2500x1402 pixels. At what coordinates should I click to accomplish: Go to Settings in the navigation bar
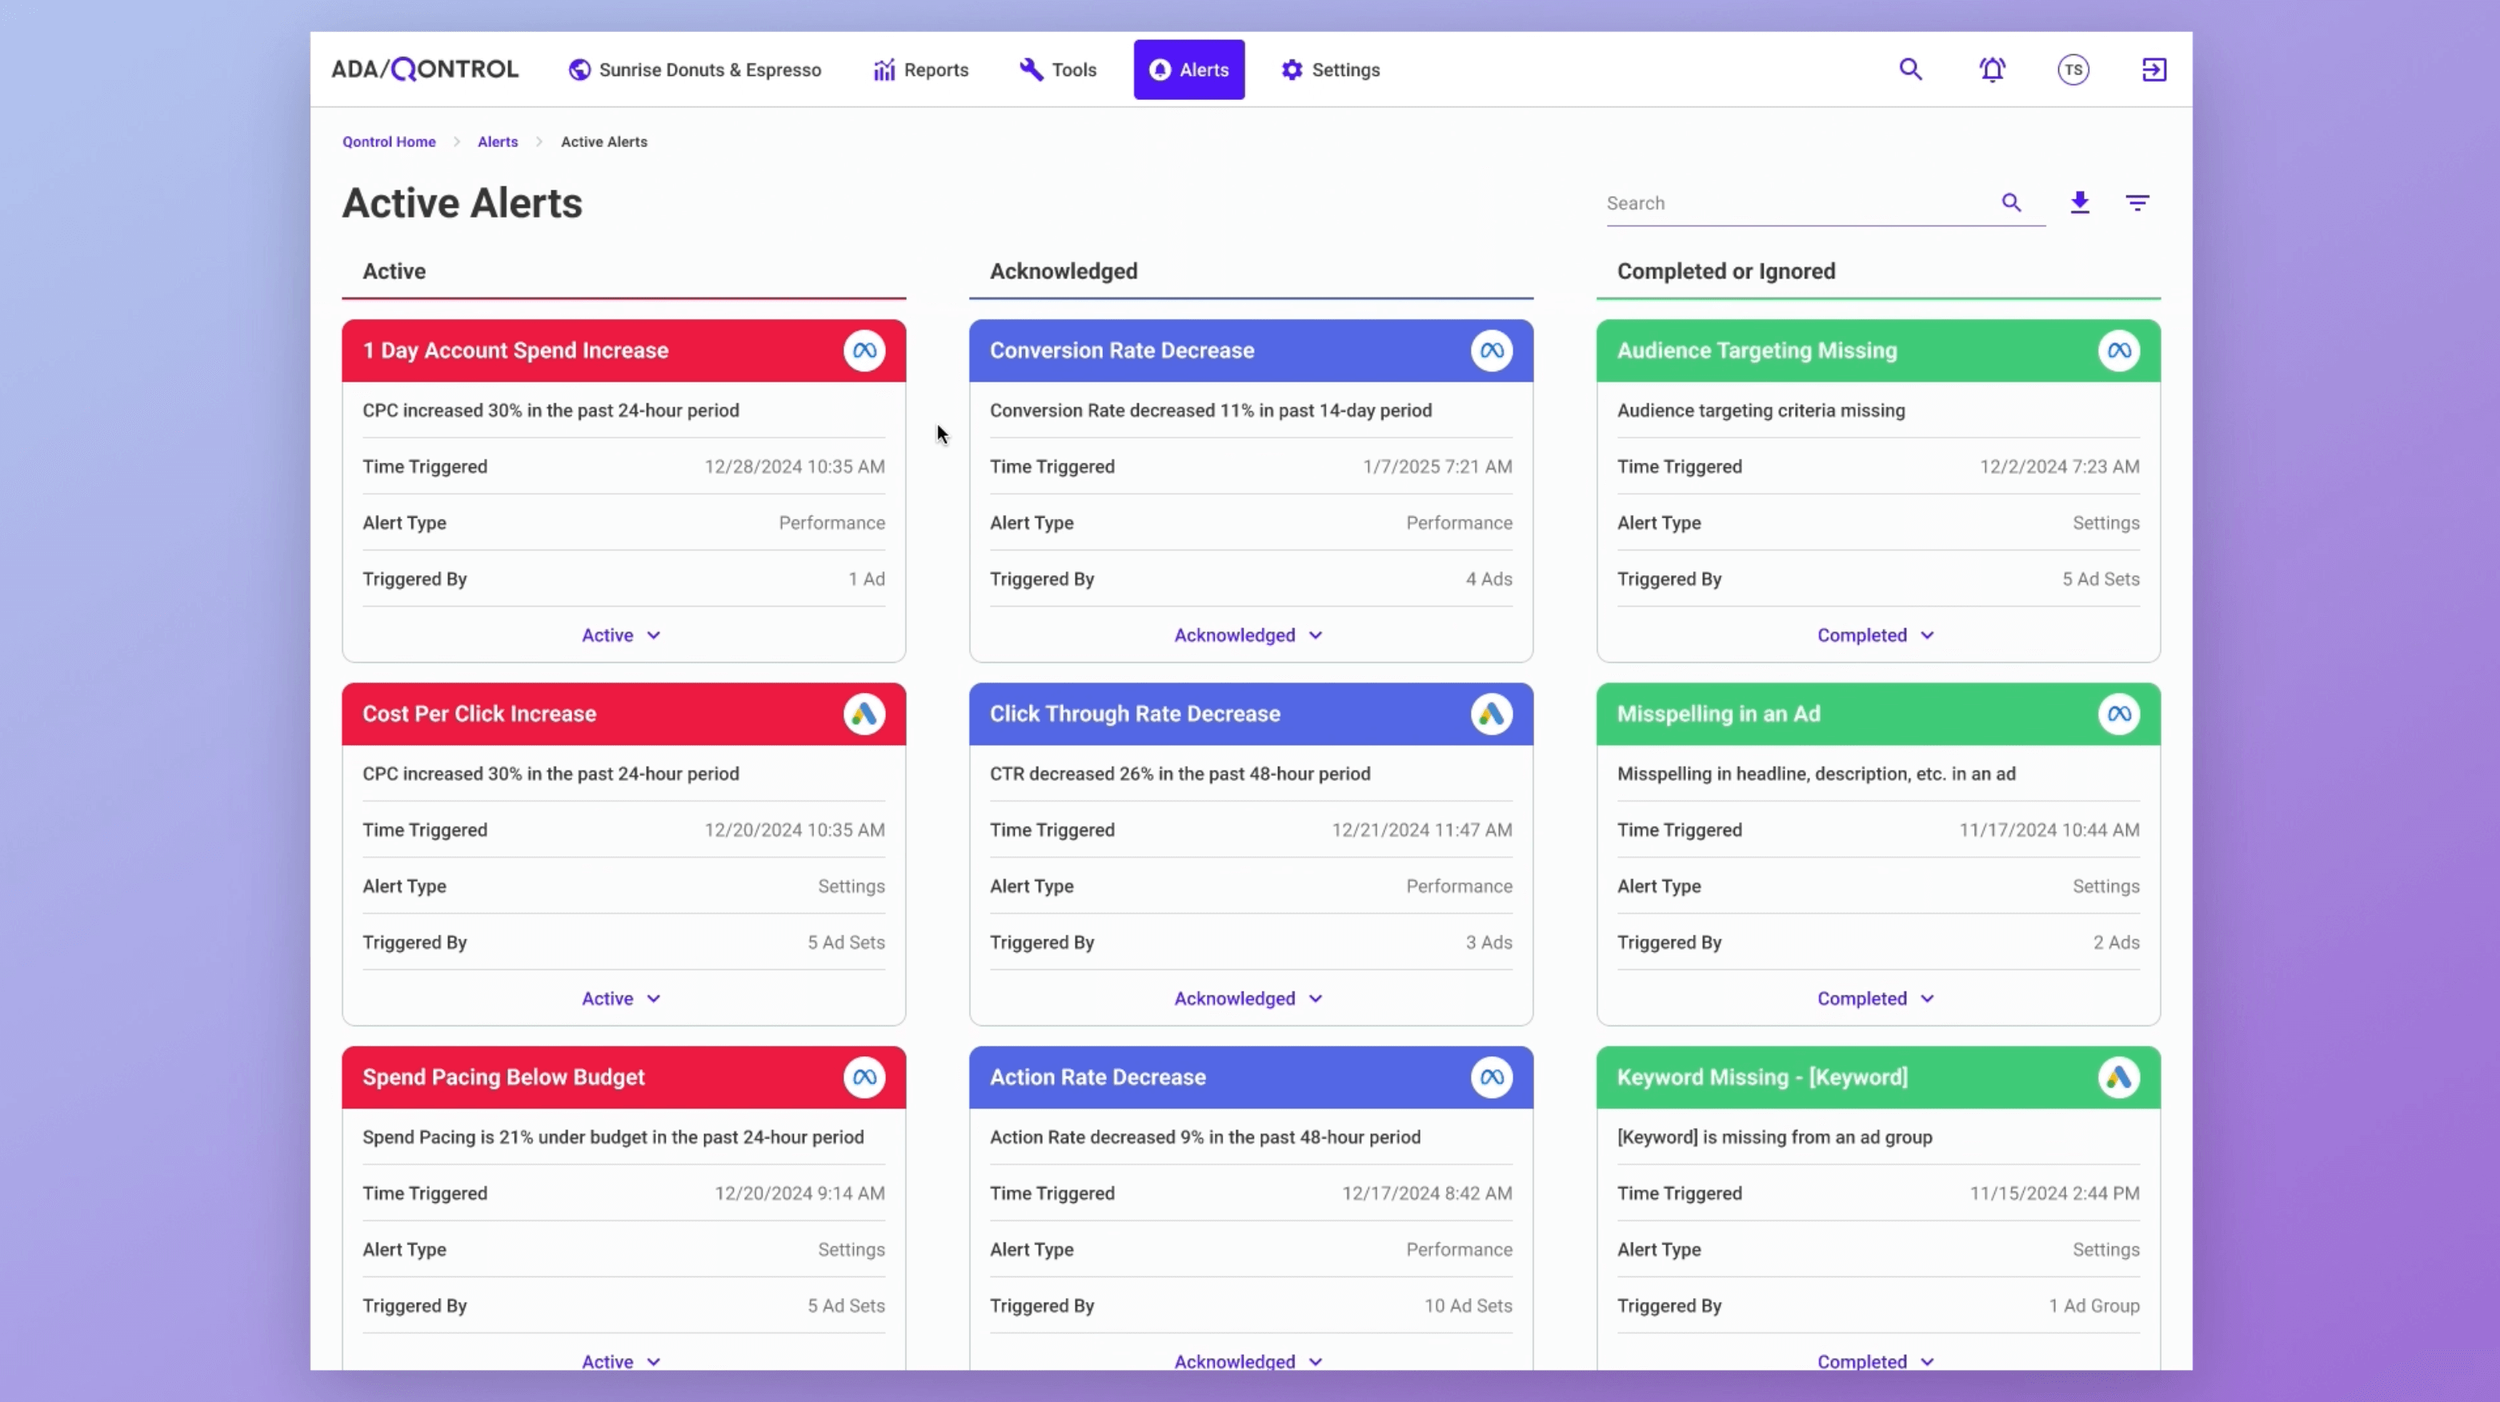tap(1330, 70)
